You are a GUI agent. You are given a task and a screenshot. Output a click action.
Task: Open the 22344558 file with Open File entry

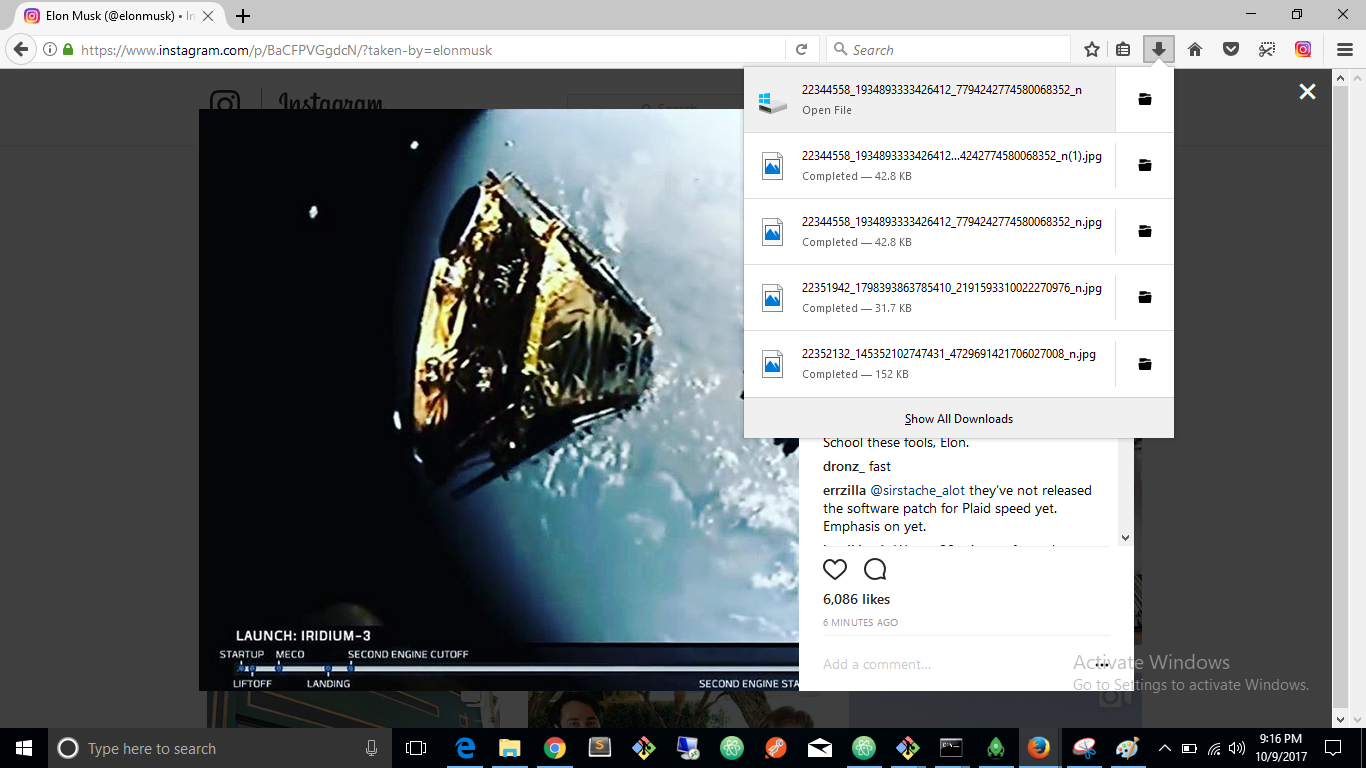(929, 99)
